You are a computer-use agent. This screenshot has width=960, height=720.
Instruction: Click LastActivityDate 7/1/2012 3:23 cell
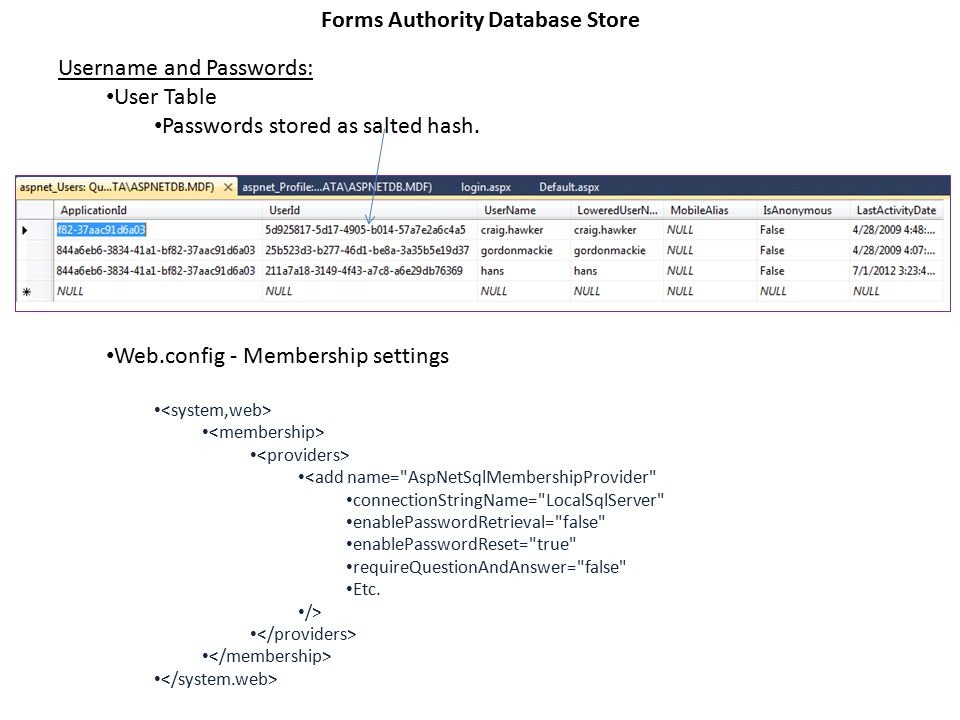894,271
